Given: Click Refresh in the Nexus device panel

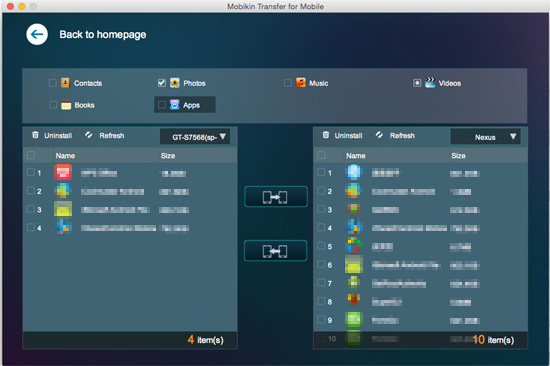Looking at the screenshot, I should point(402,135).
